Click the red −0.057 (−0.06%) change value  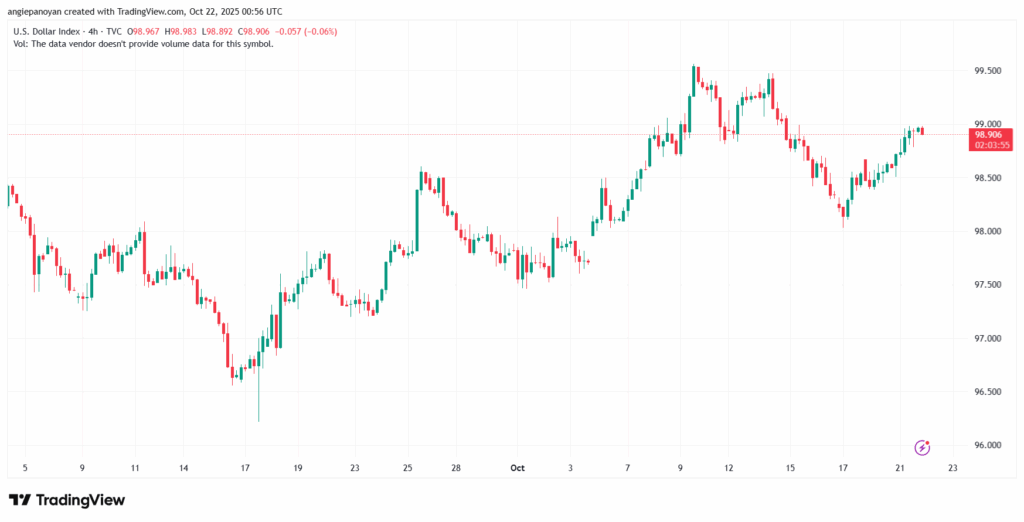pyautogui.click(x=309, y=32)
